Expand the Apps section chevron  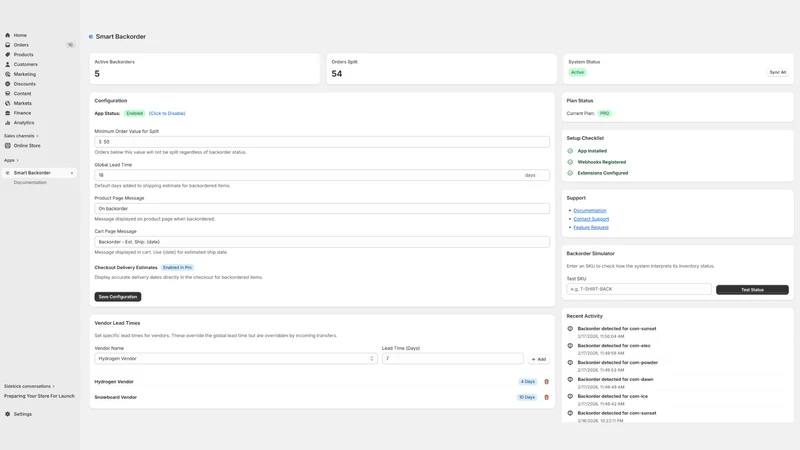pyautogui.click(x=17, y=160)
